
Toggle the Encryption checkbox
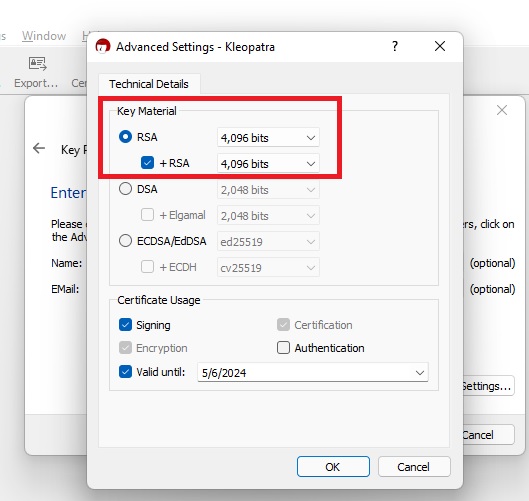point(125,348)
